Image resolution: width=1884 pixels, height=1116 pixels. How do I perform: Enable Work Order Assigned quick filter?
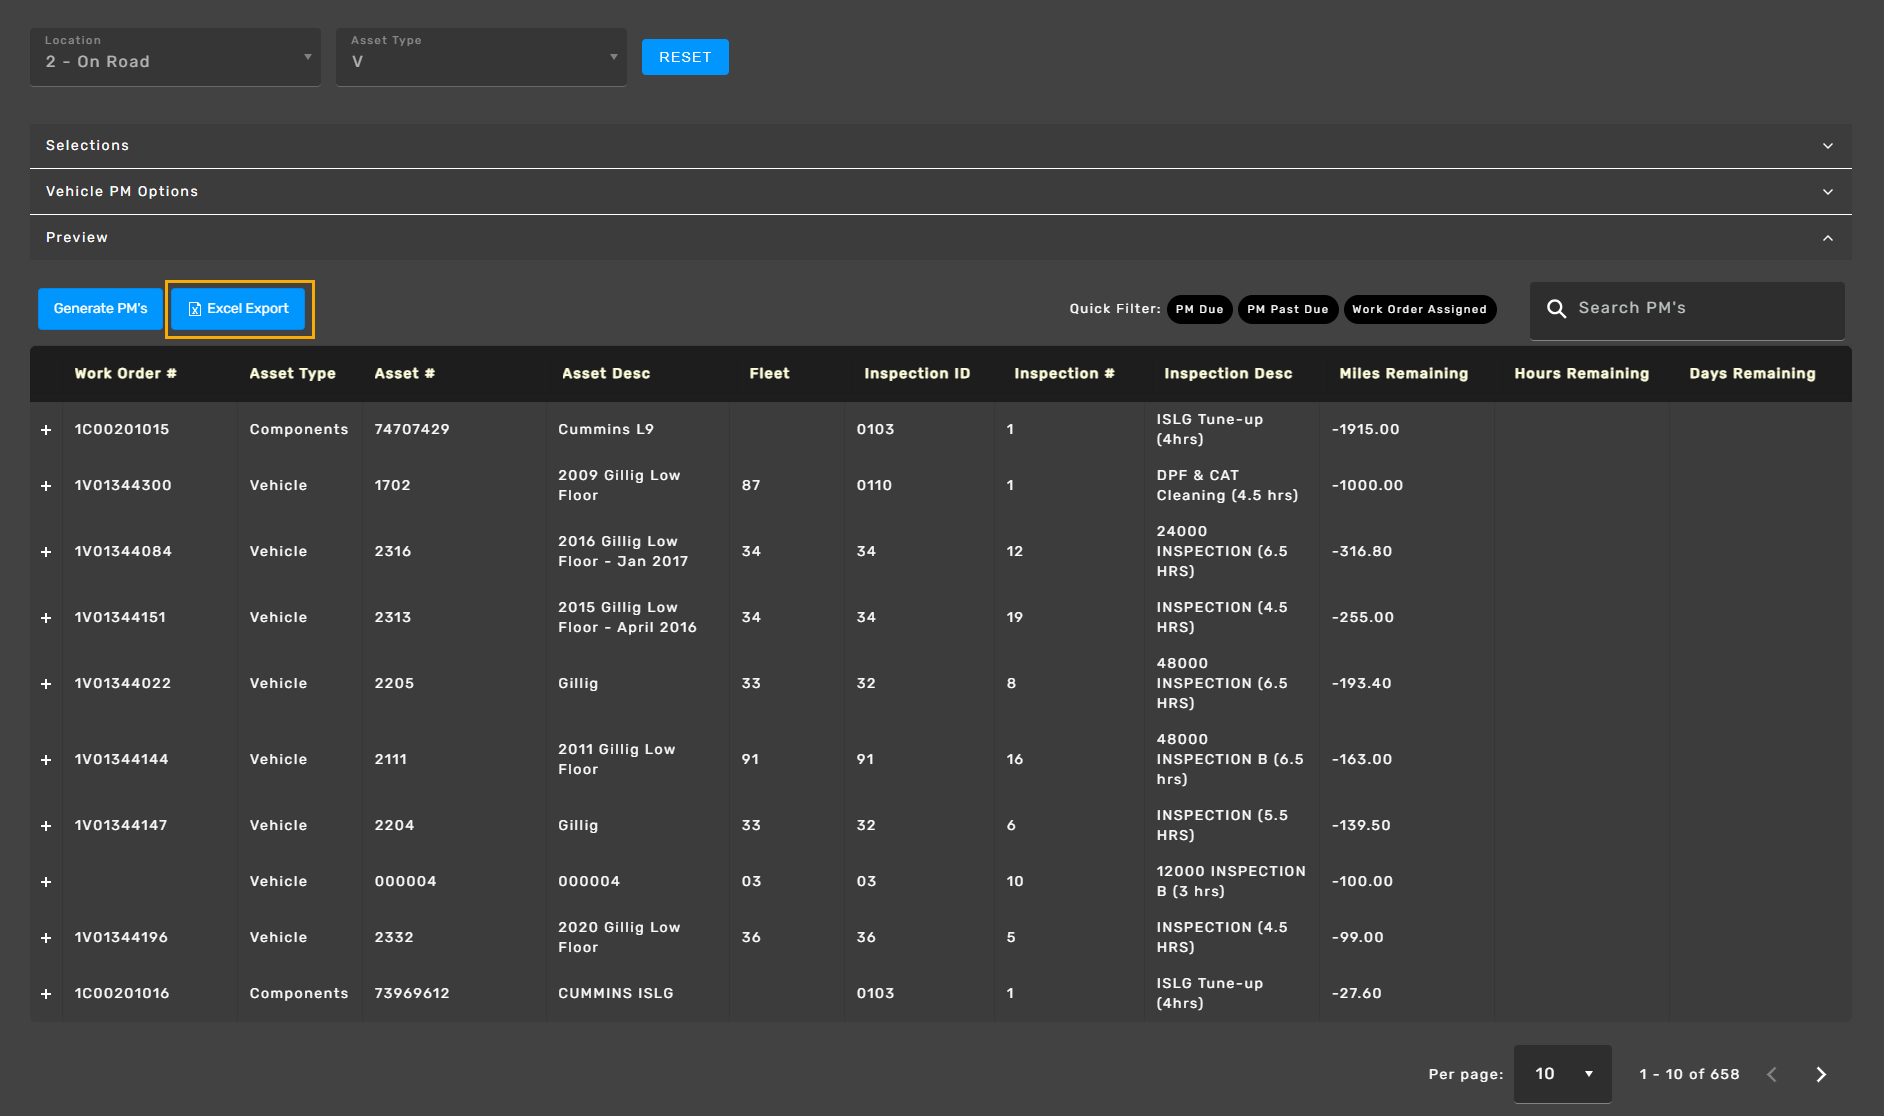(x=1419, y=309)
